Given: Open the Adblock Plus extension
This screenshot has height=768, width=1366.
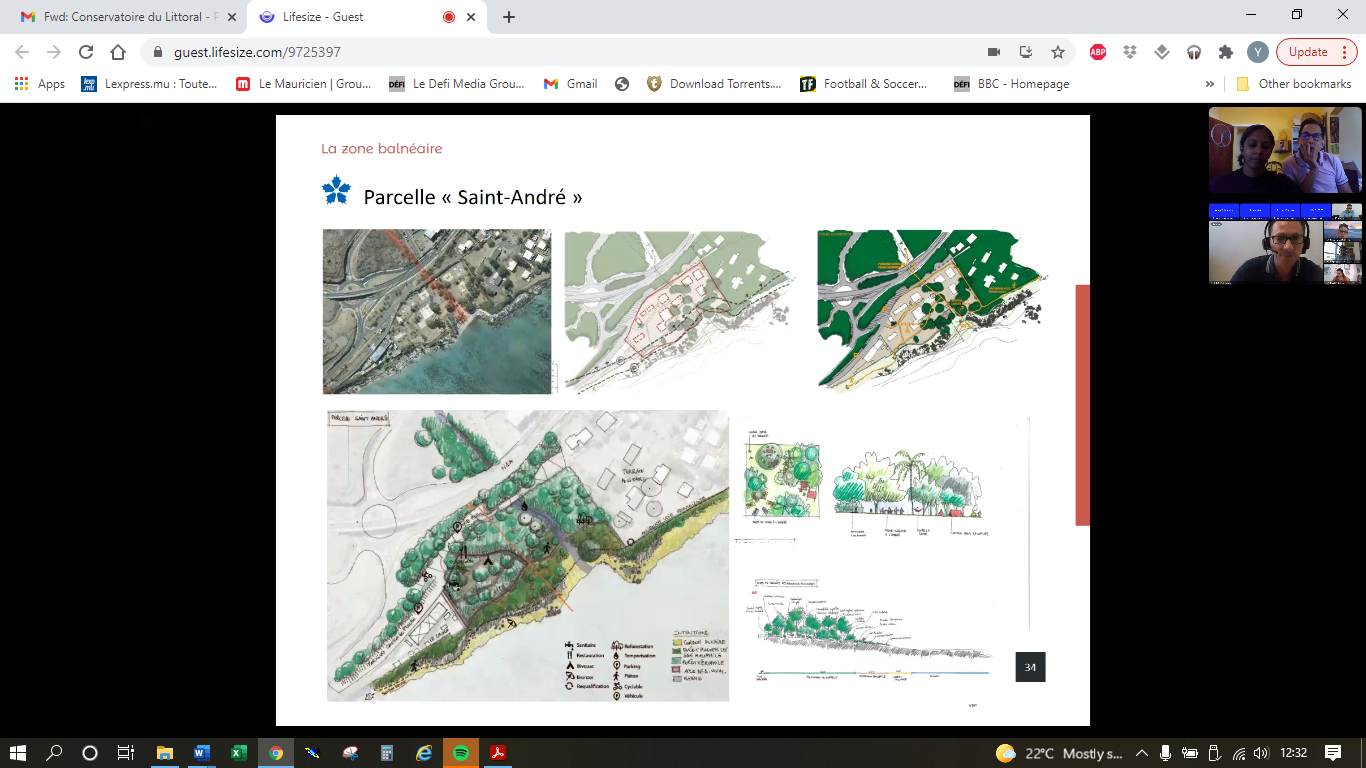Looking at the screenshot, I should click(1098, 52).
